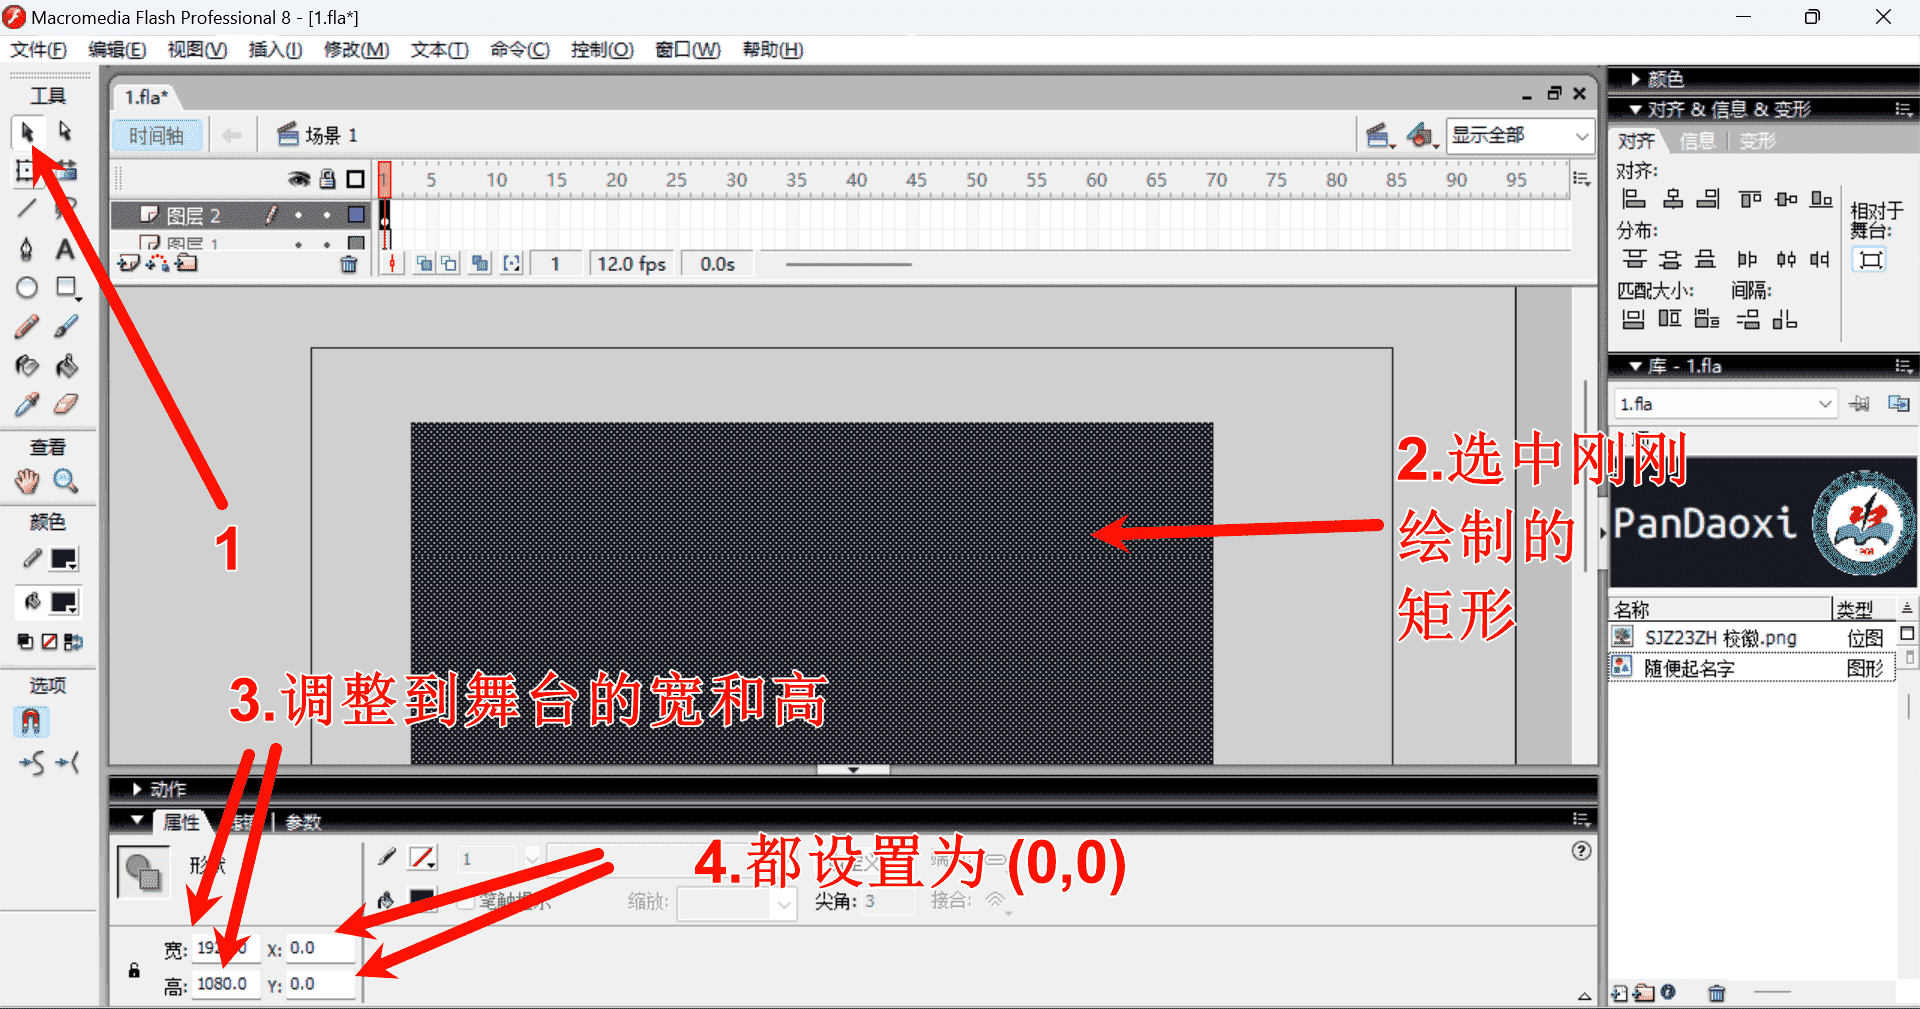This screenshot has height=1009, width=1920.
Task: Open the 修改(M) menu
Action: click(x=356, y=50)
